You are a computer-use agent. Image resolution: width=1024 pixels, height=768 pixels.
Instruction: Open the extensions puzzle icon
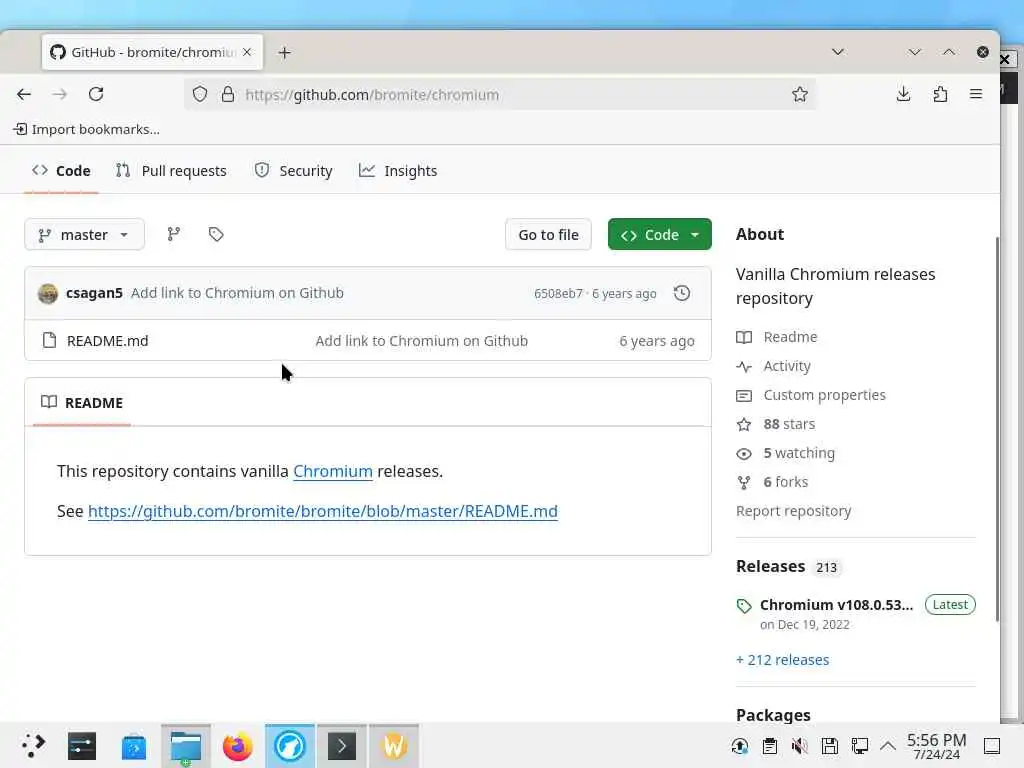pos(940,94)
